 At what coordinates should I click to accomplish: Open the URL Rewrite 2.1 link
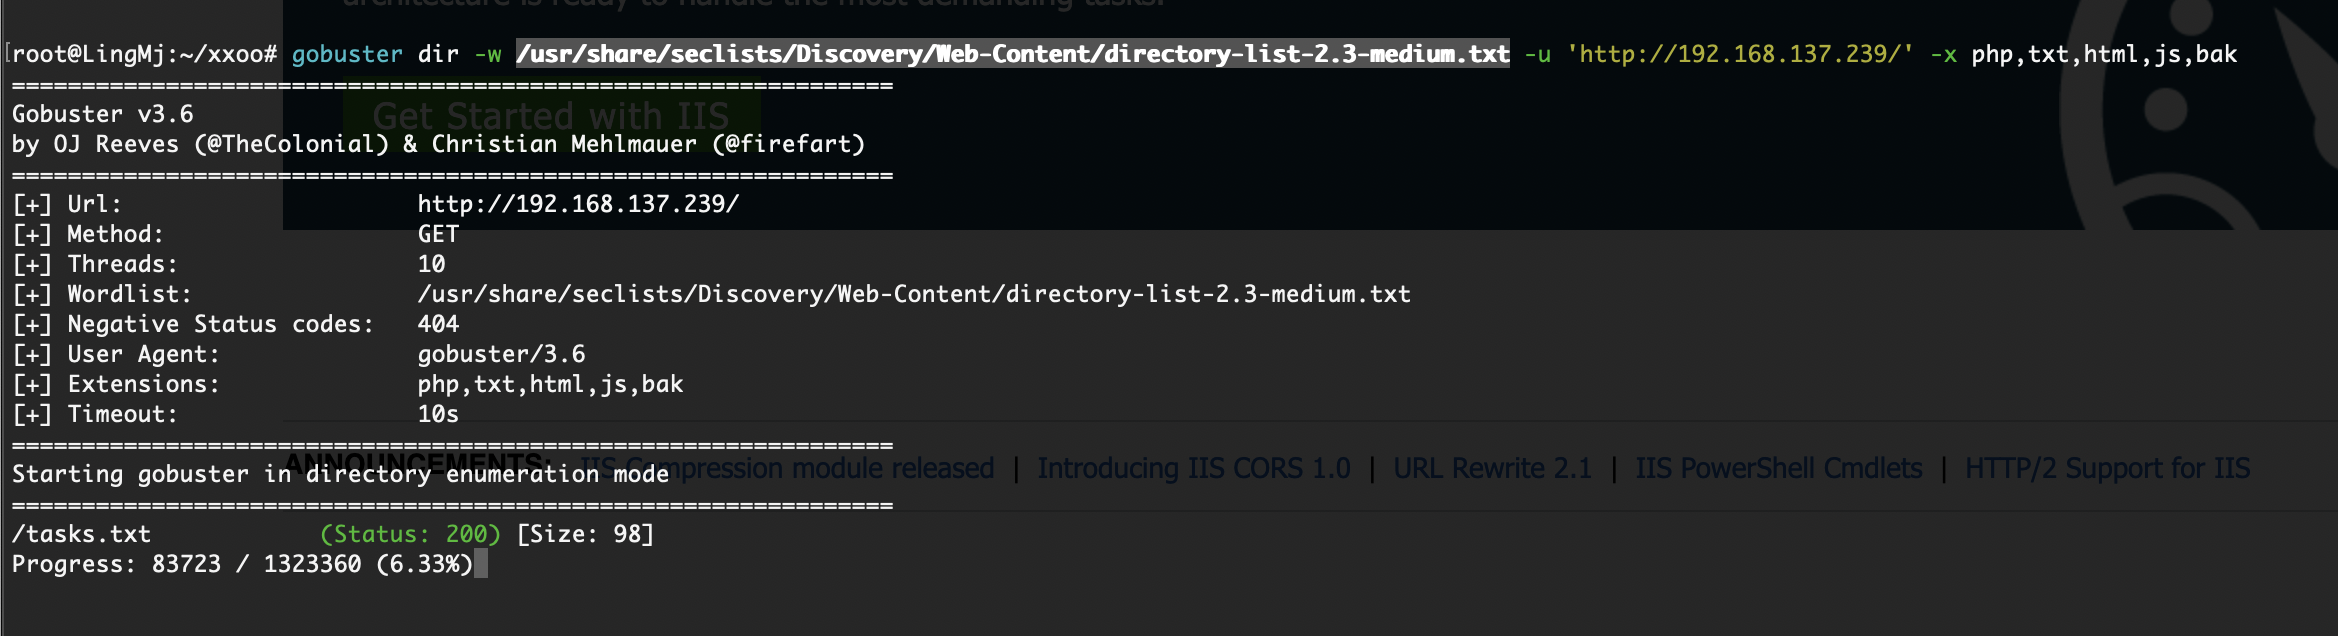[x=1492, y=468]
